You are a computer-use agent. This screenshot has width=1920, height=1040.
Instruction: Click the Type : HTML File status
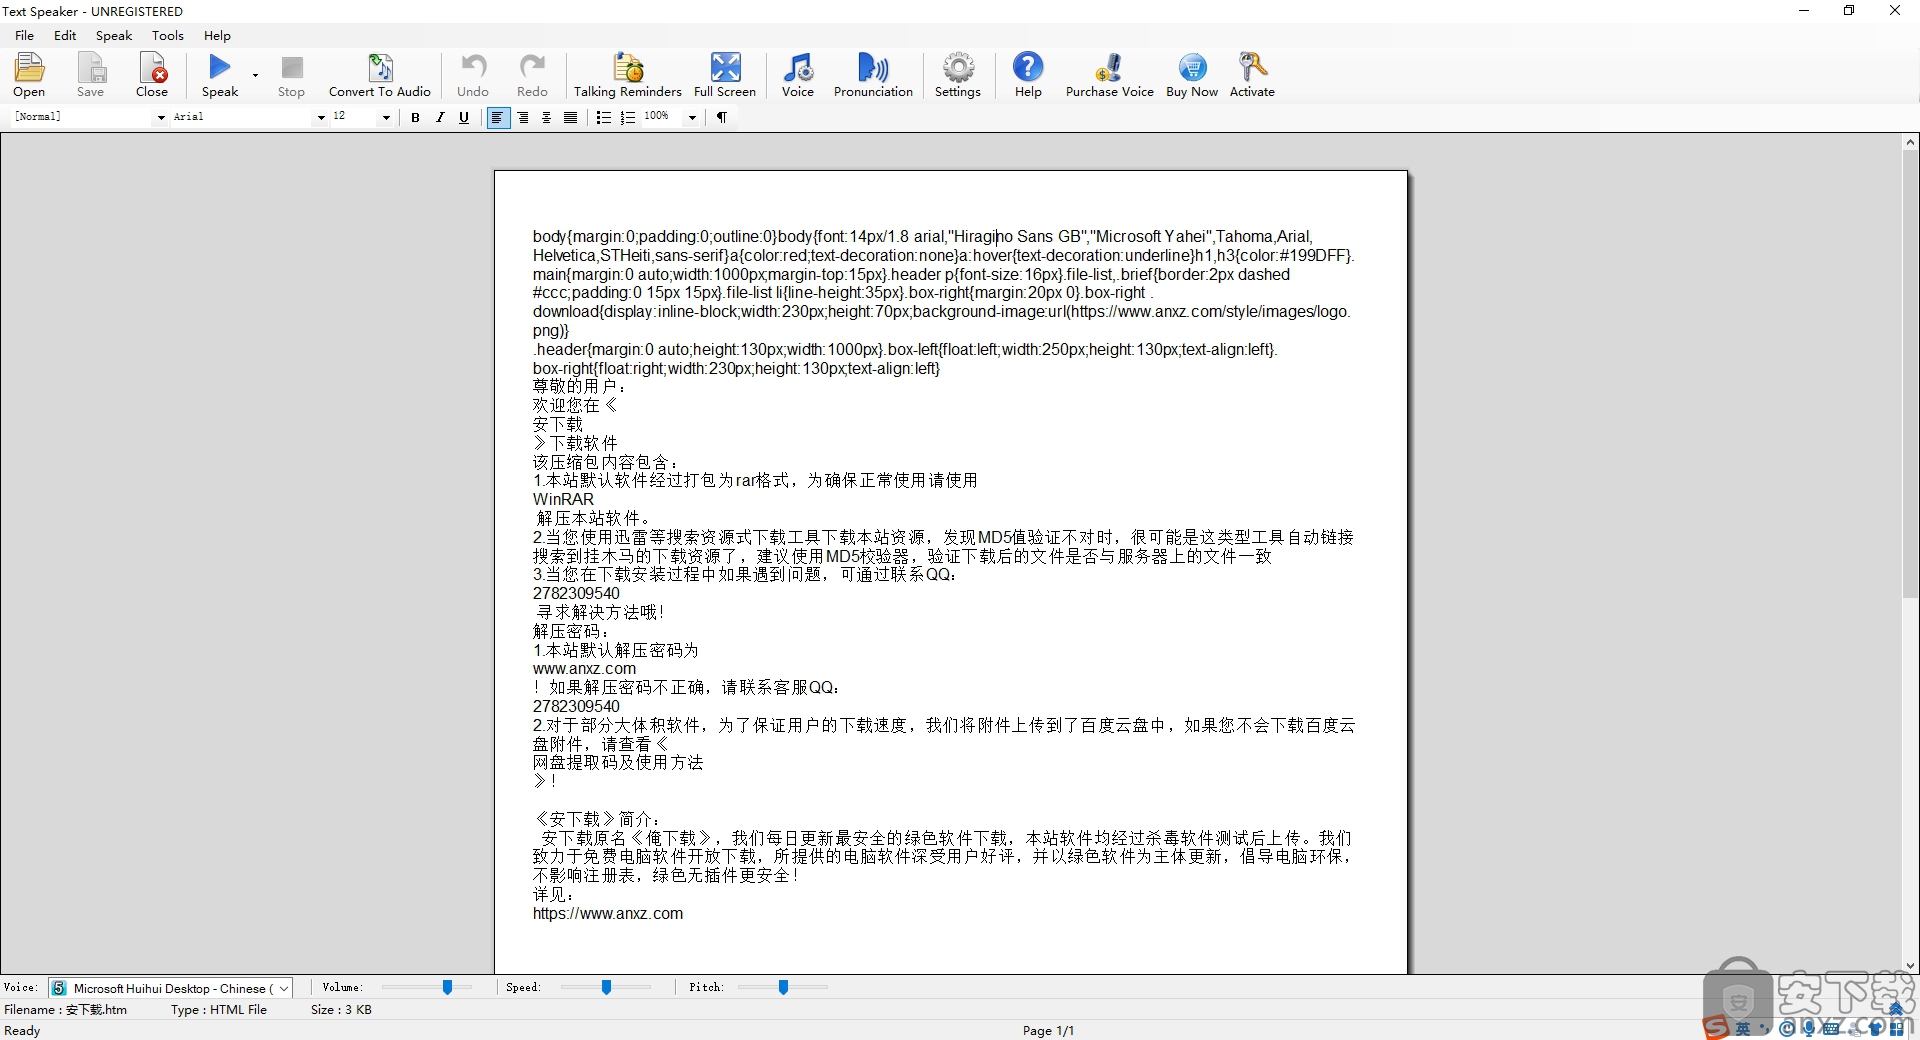pyautogui.click(x=219, y=1009)
